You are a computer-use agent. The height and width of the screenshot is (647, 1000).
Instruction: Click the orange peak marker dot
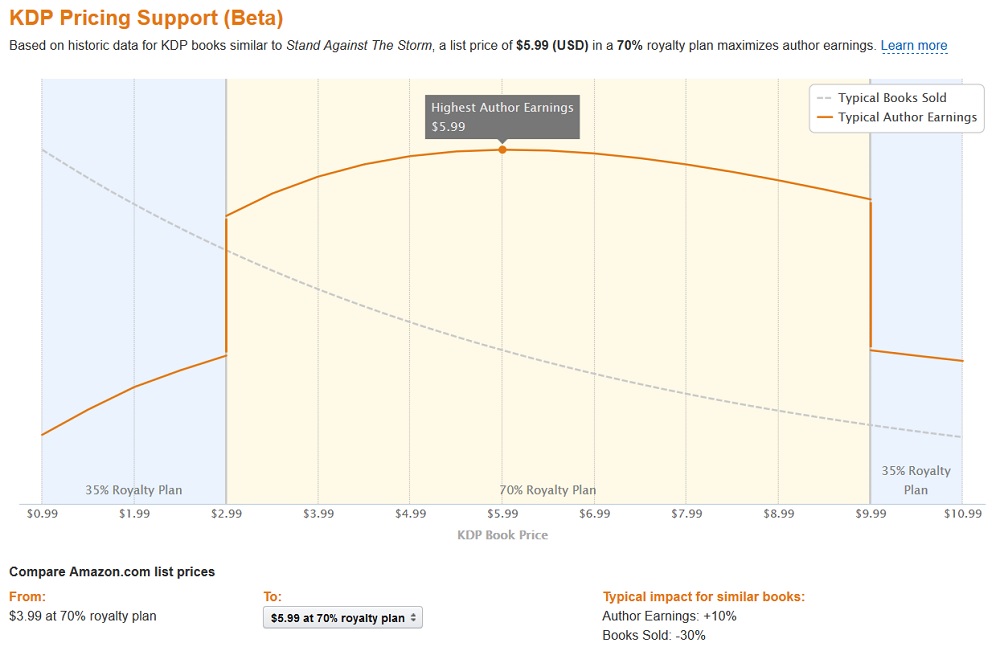502,149
